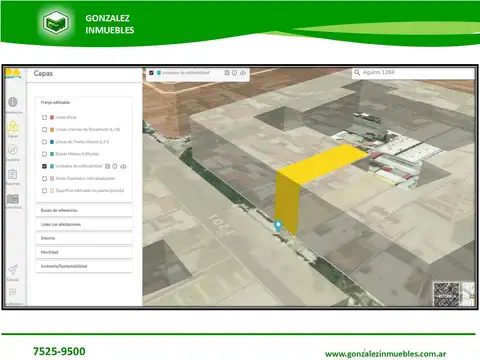The width and height of the screenshot is (480, 360).
Task: Click the green Banda Mínima color swatch
Action: tap(52, 154)
